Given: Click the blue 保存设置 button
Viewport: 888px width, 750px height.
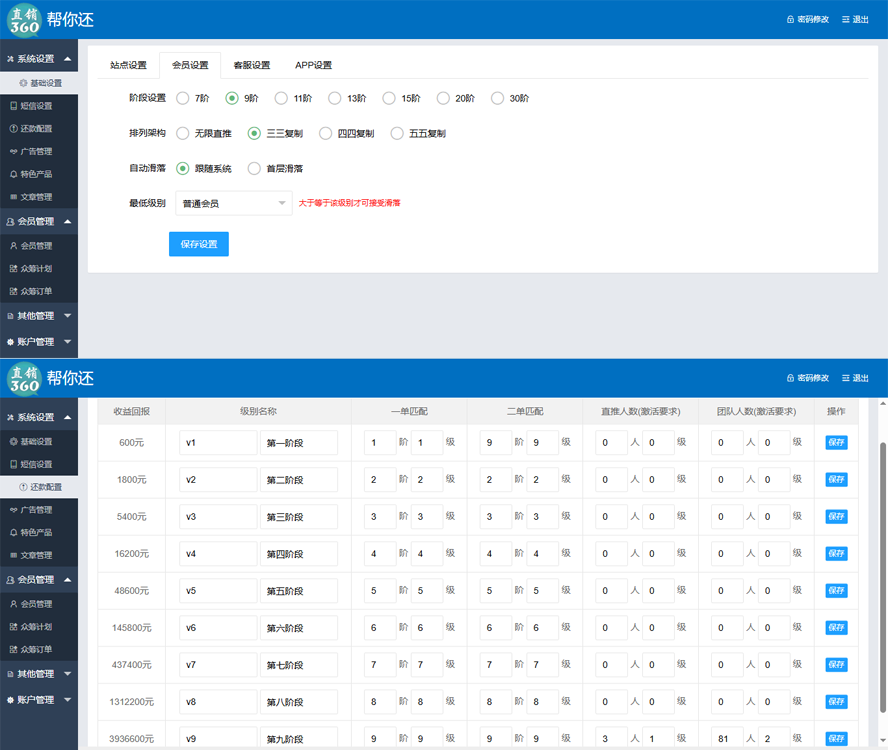Looking at the screenshot, I should click(198, 244).
